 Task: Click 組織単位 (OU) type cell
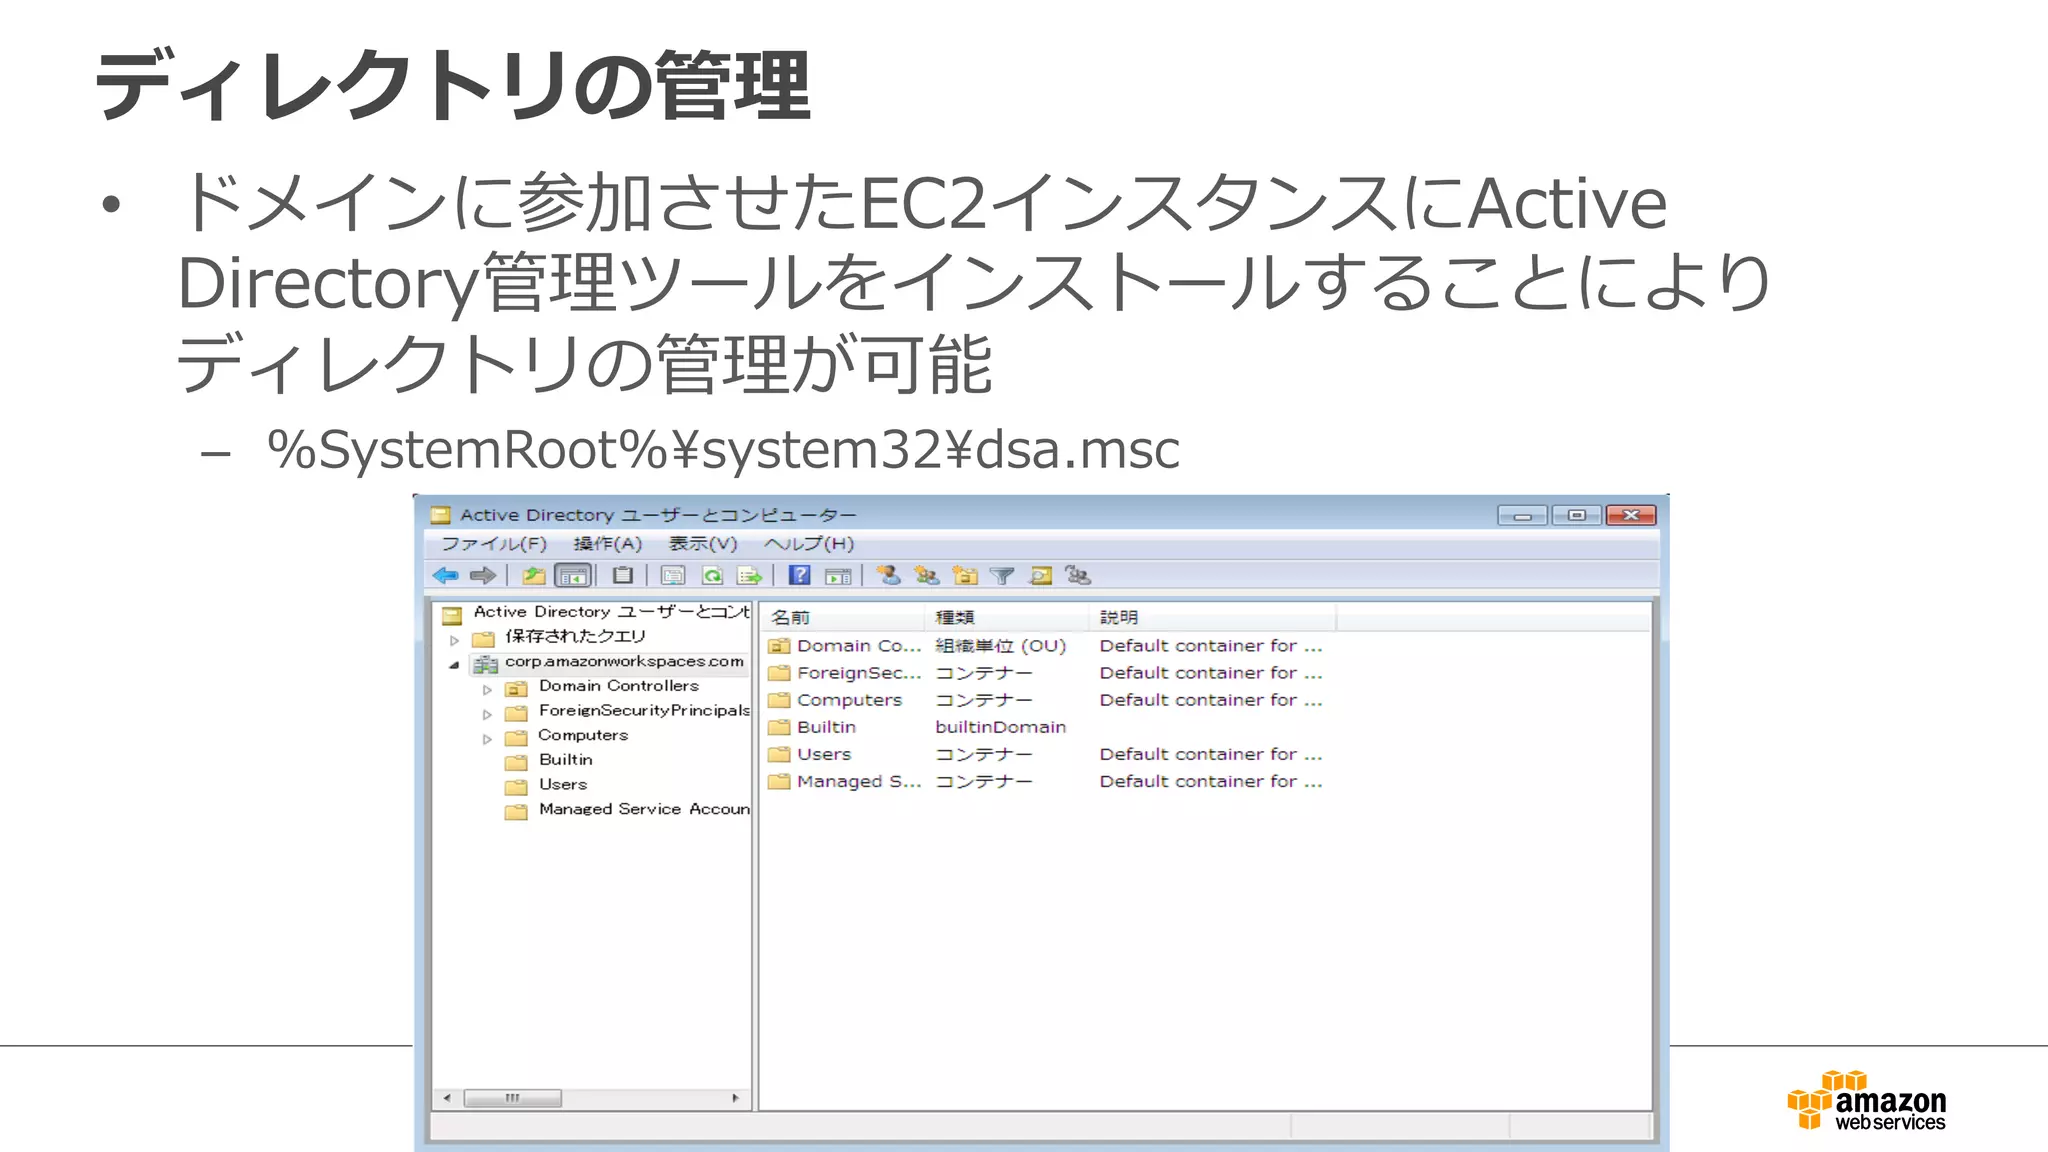[x=1001, y=646]
